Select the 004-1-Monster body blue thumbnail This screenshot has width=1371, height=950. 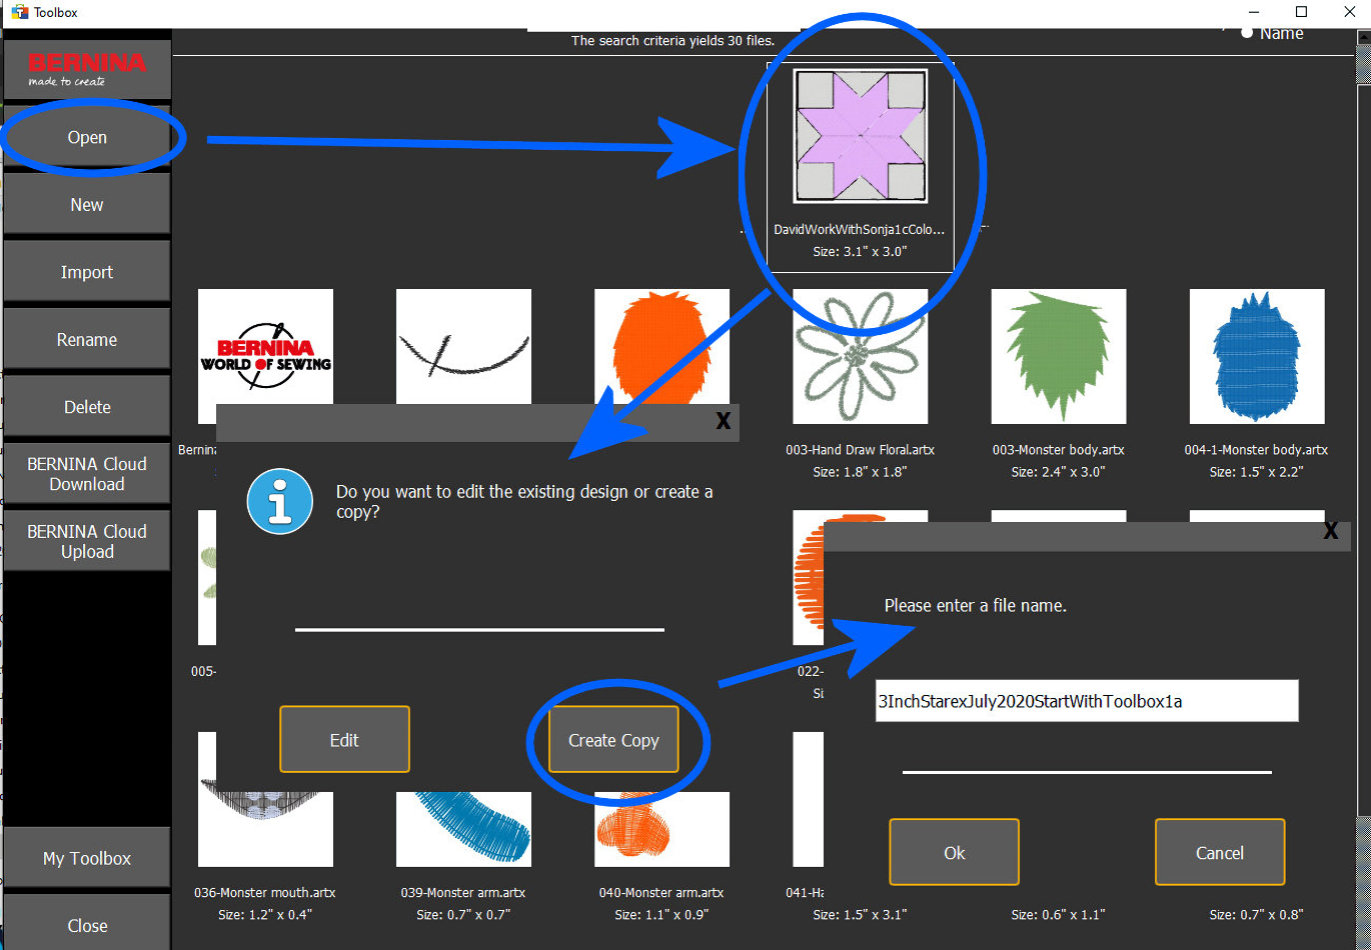click(1256, 357)
